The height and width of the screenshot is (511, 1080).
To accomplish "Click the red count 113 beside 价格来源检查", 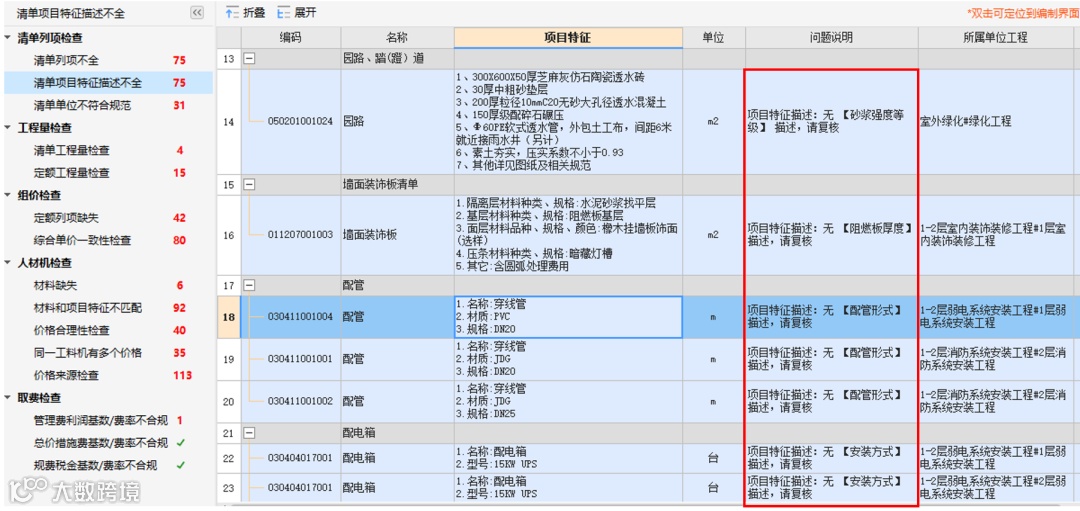I will coord(182,375).
